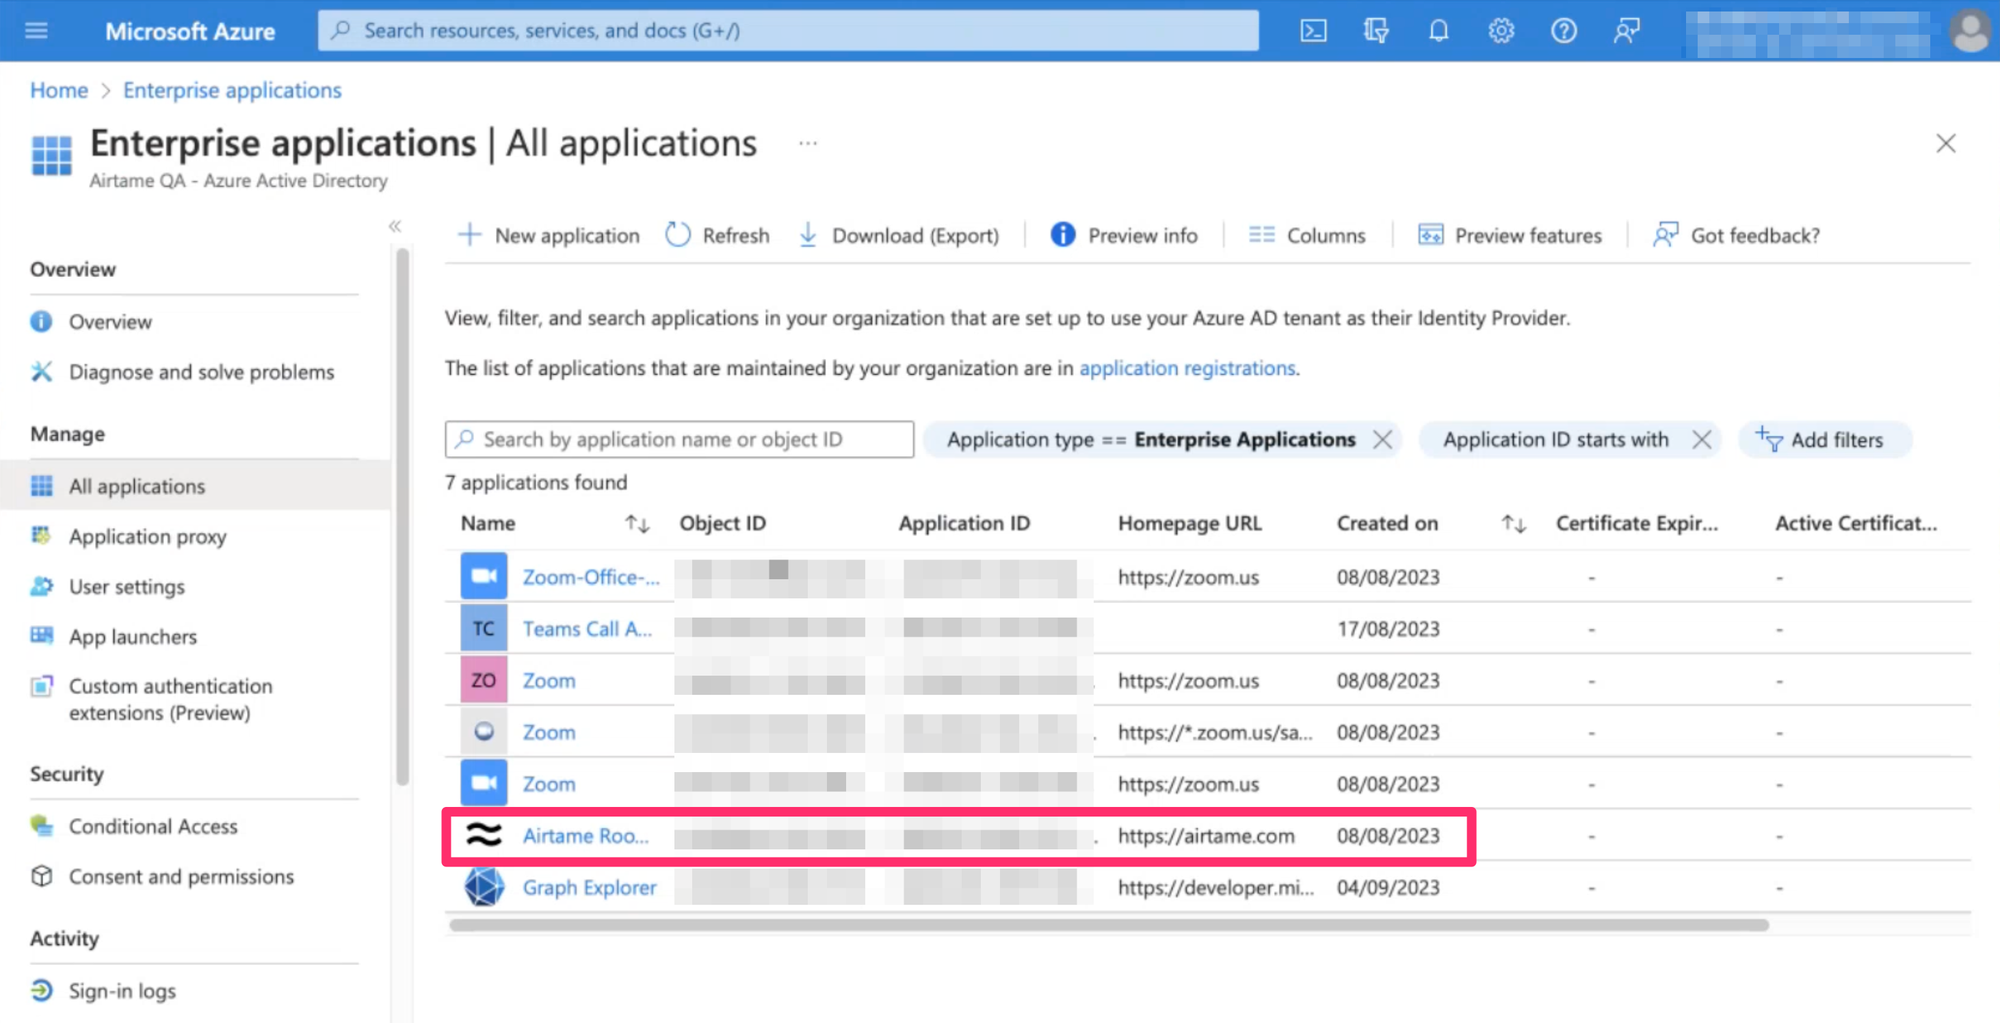Image resolution: width=2000 pixels, height=1023 pixels.
Task: Click the 17/08/2023 created date
Action: (x=1388, y=629)
